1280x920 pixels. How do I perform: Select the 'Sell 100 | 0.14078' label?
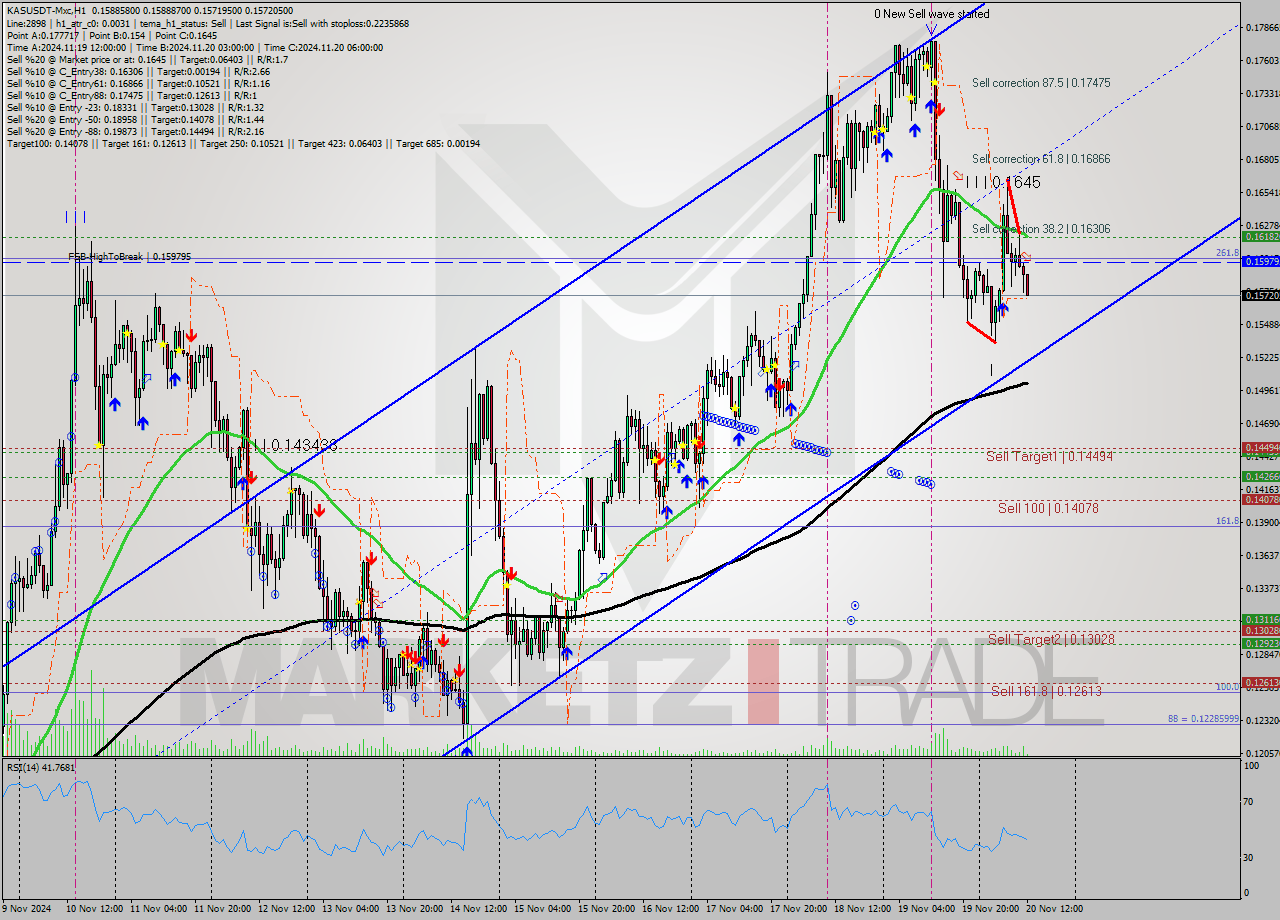[1048, 508]
